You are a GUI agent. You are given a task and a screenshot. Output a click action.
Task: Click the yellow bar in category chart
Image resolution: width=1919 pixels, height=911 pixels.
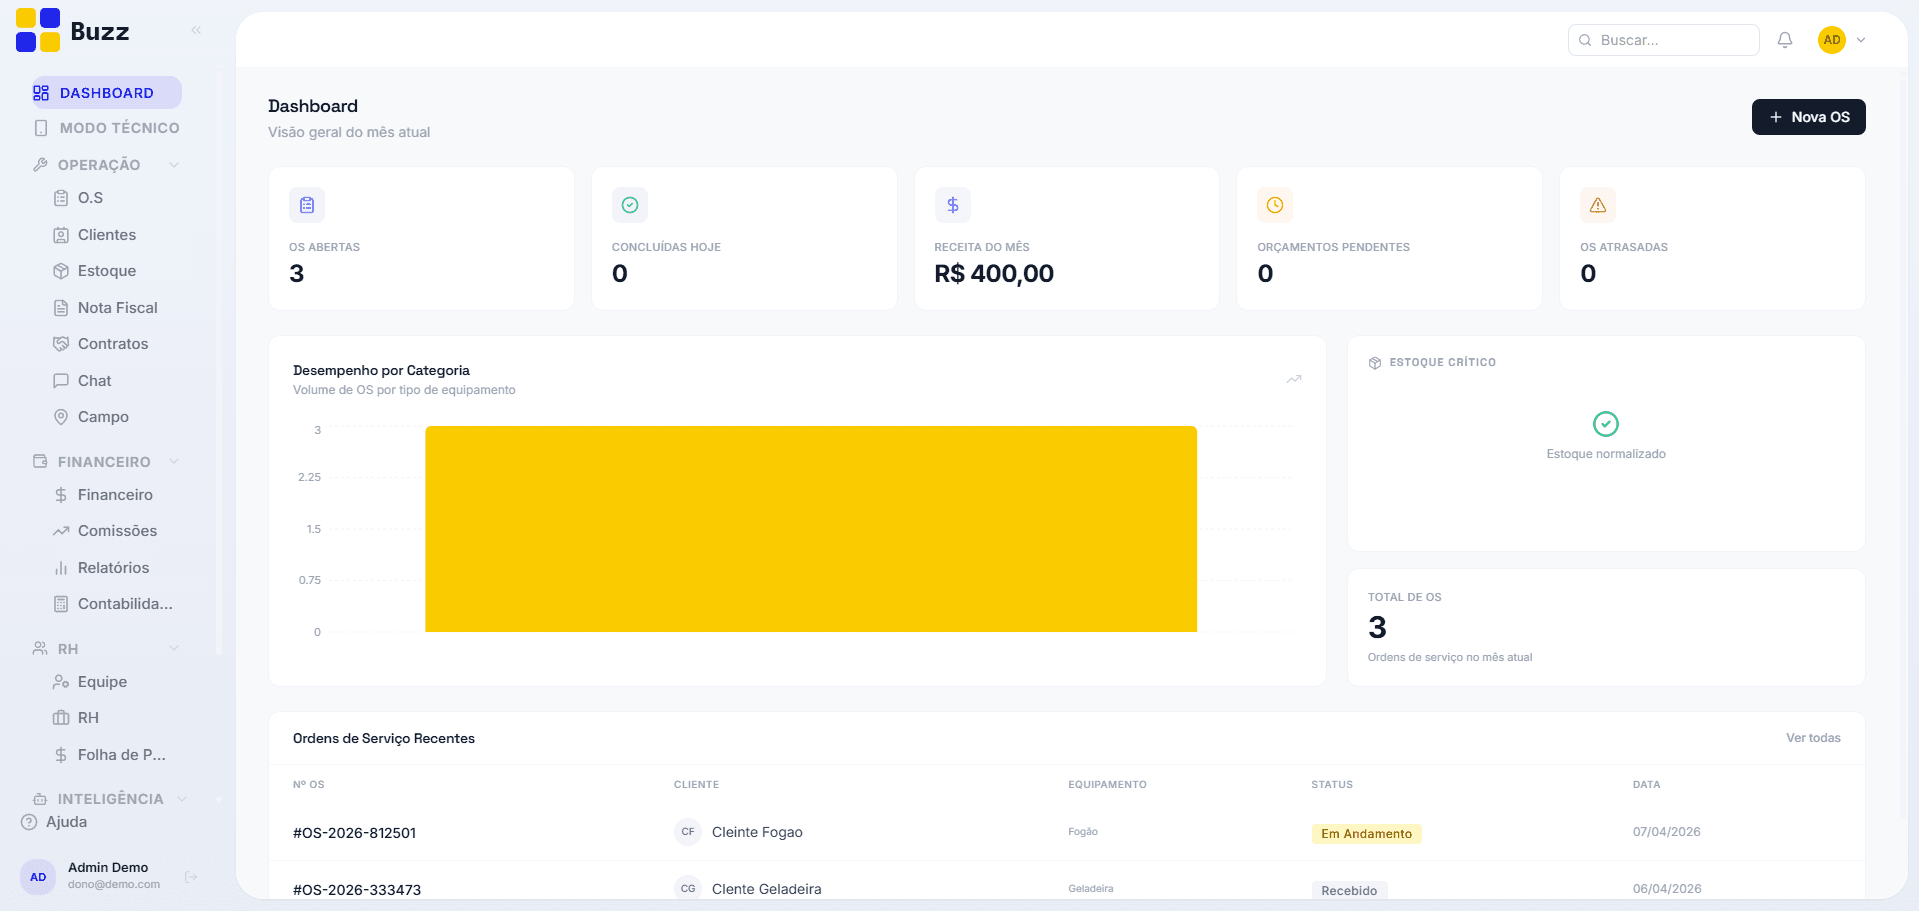811,529
